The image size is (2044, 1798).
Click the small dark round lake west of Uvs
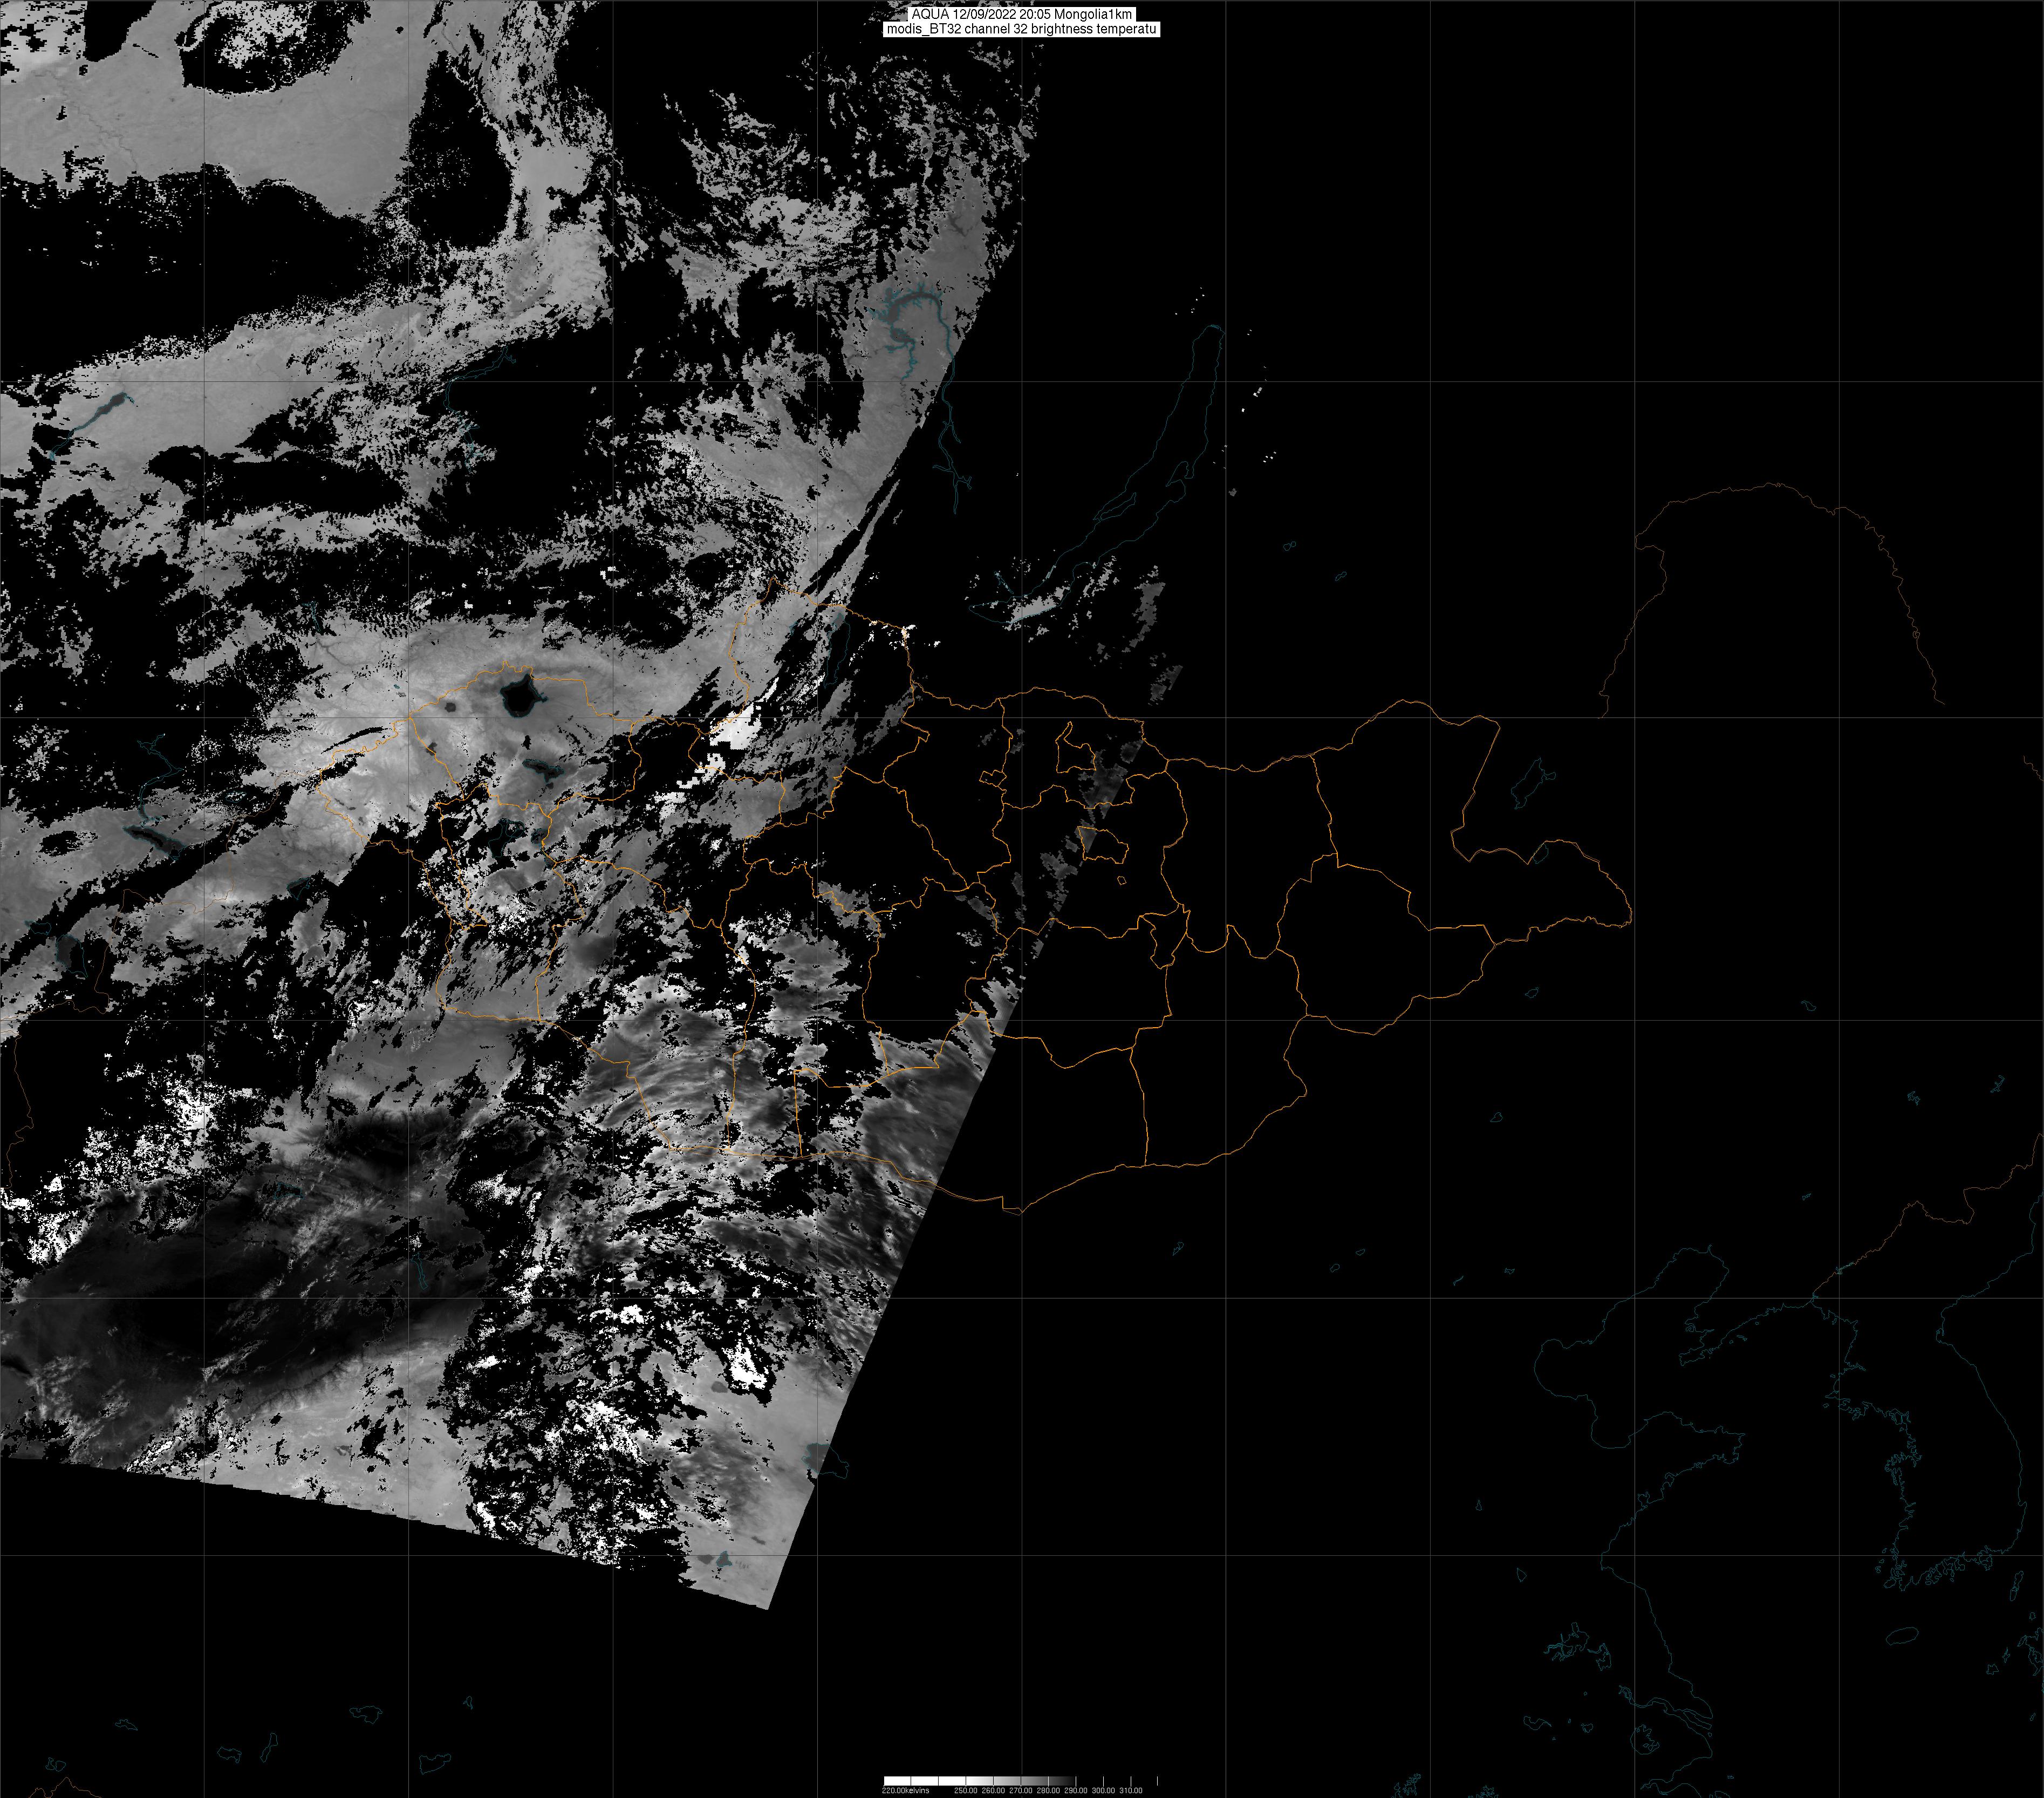(450, 707)
